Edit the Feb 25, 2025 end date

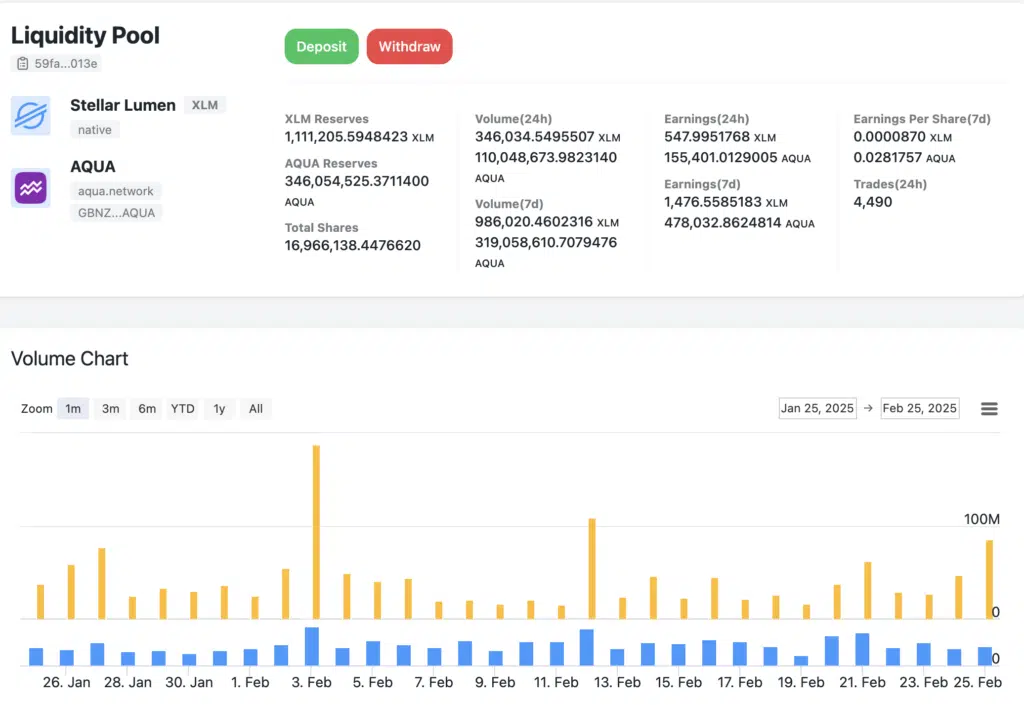pos(920,408)
